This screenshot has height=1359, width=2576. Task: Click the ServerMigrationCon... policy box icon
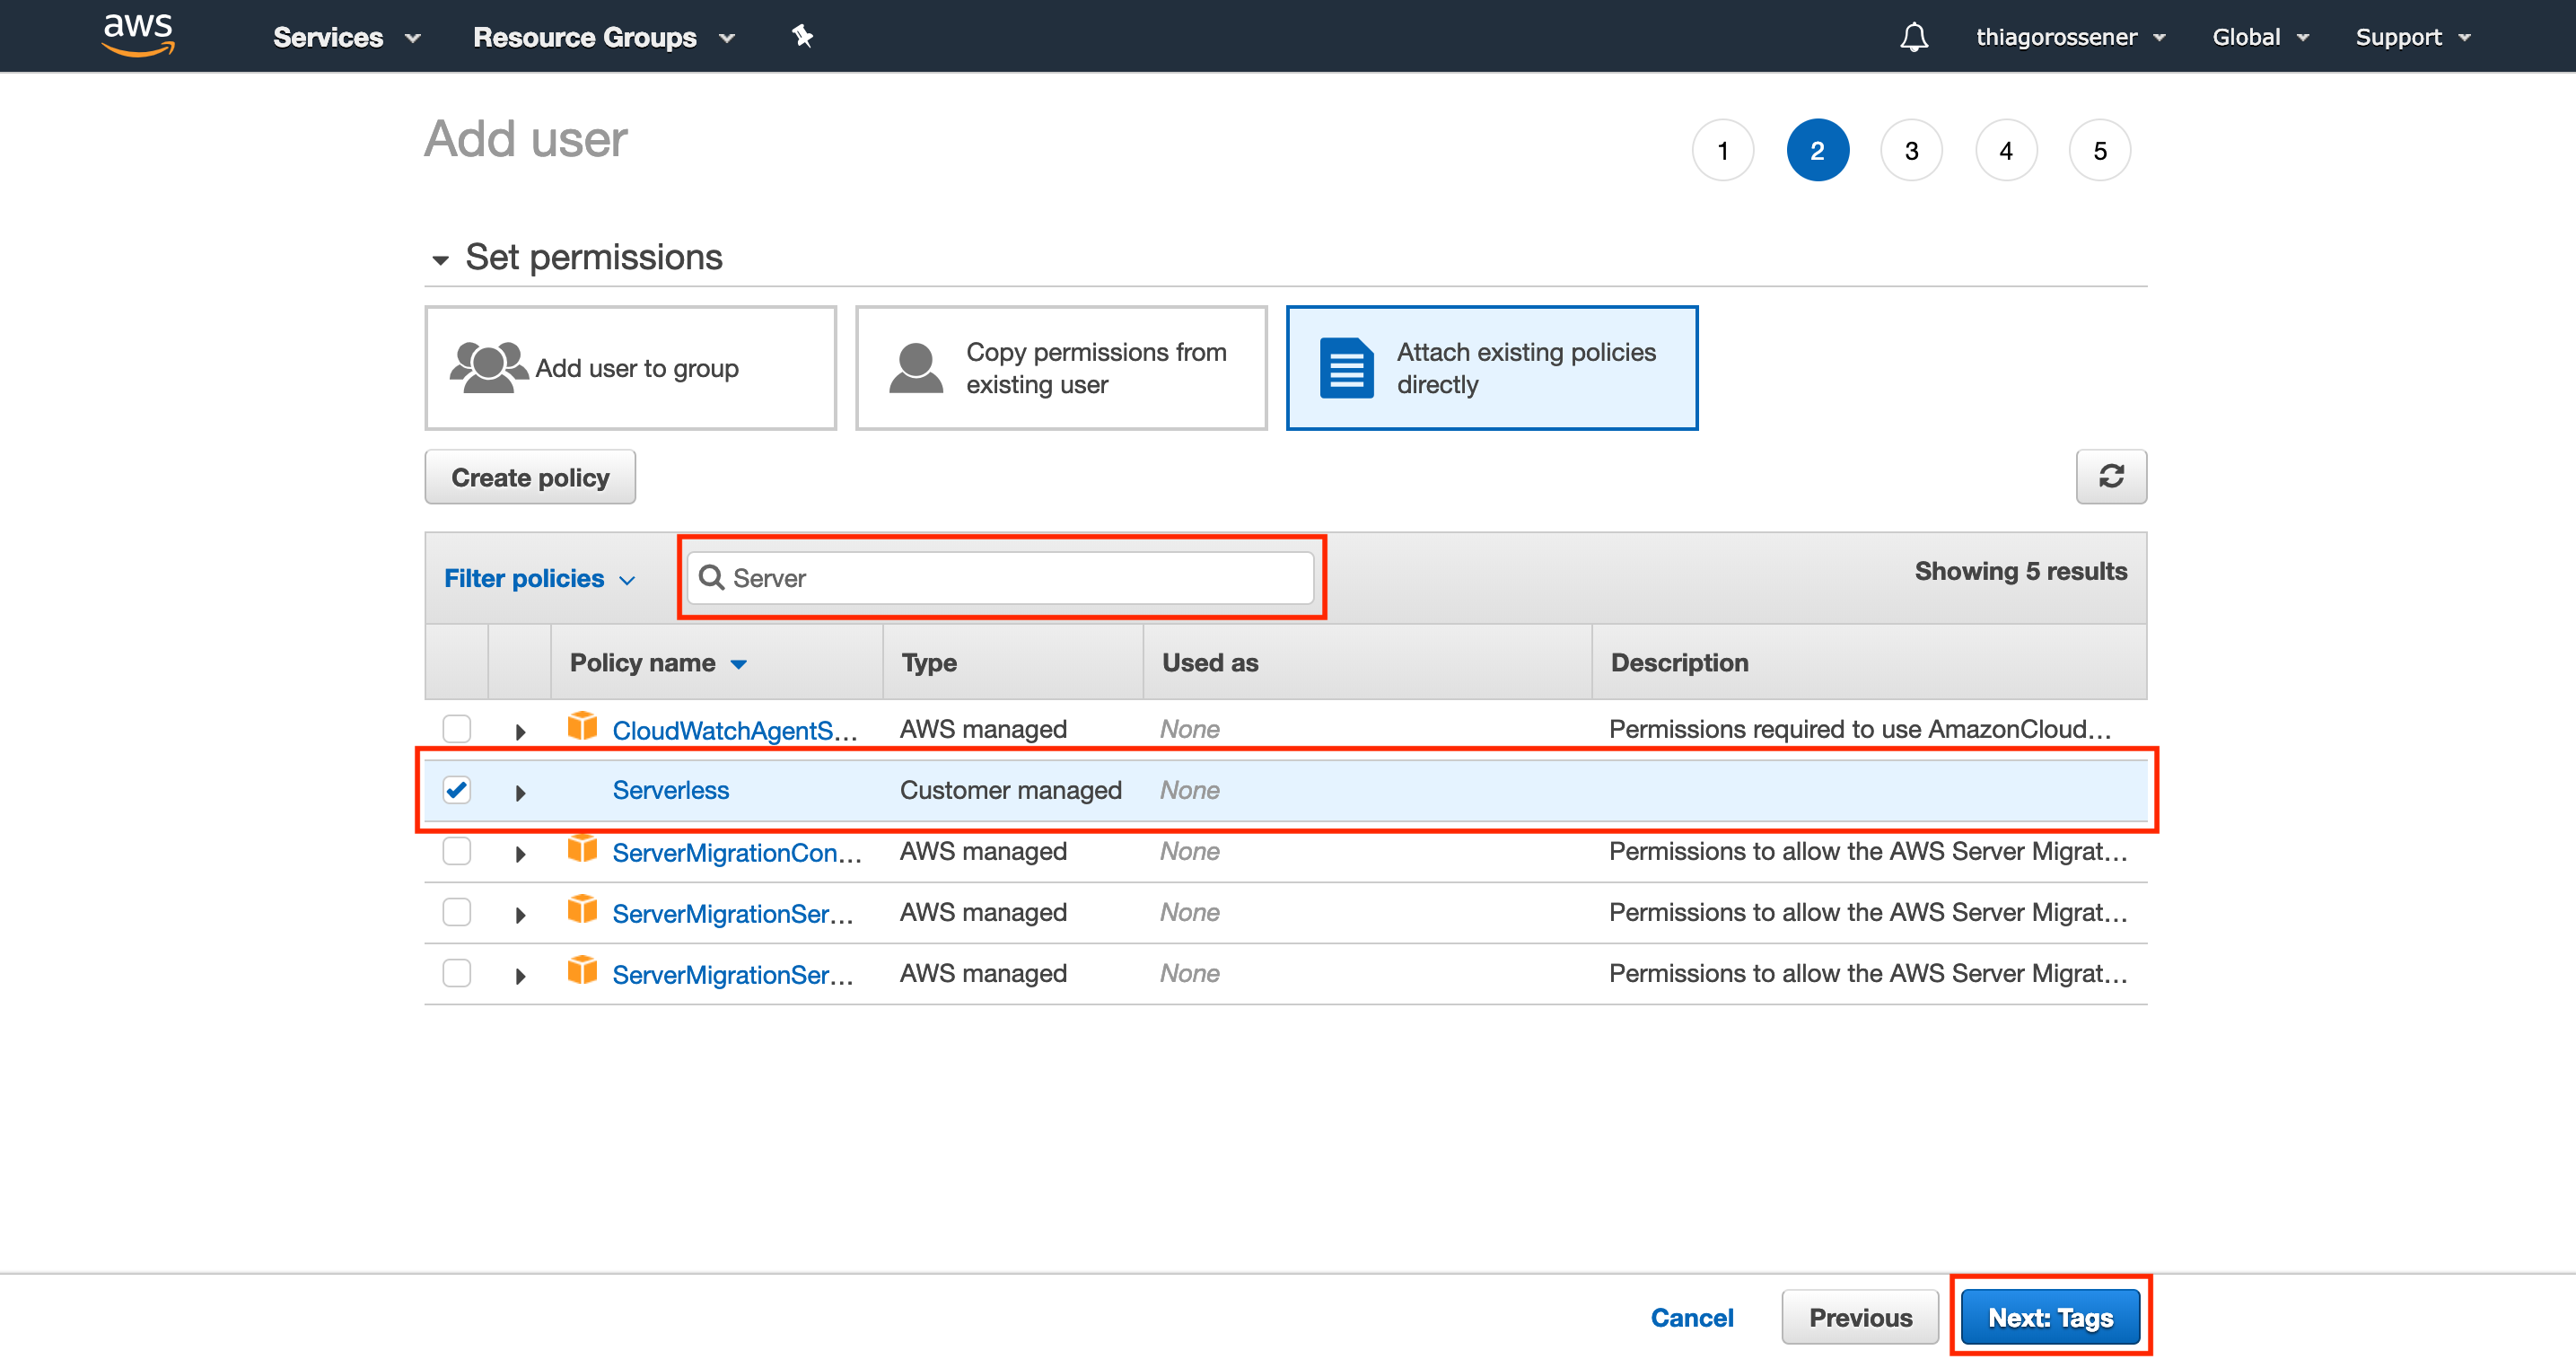click(x=582, y=849)
